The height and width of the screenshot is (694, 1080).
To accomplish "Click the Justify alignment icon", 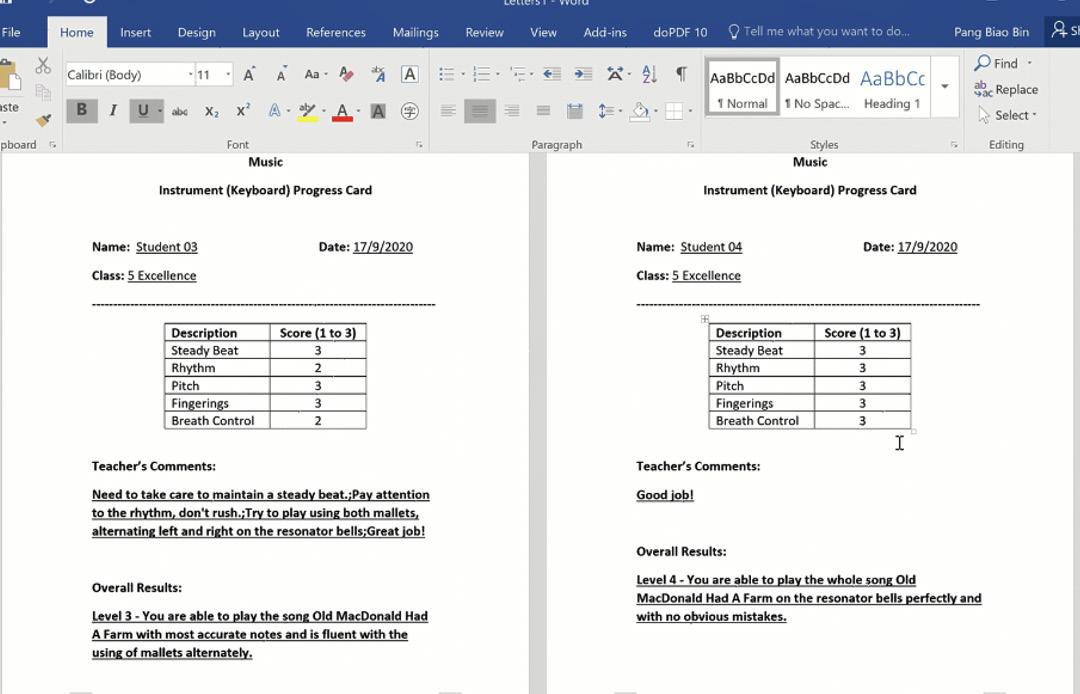I will pos(543,111).
